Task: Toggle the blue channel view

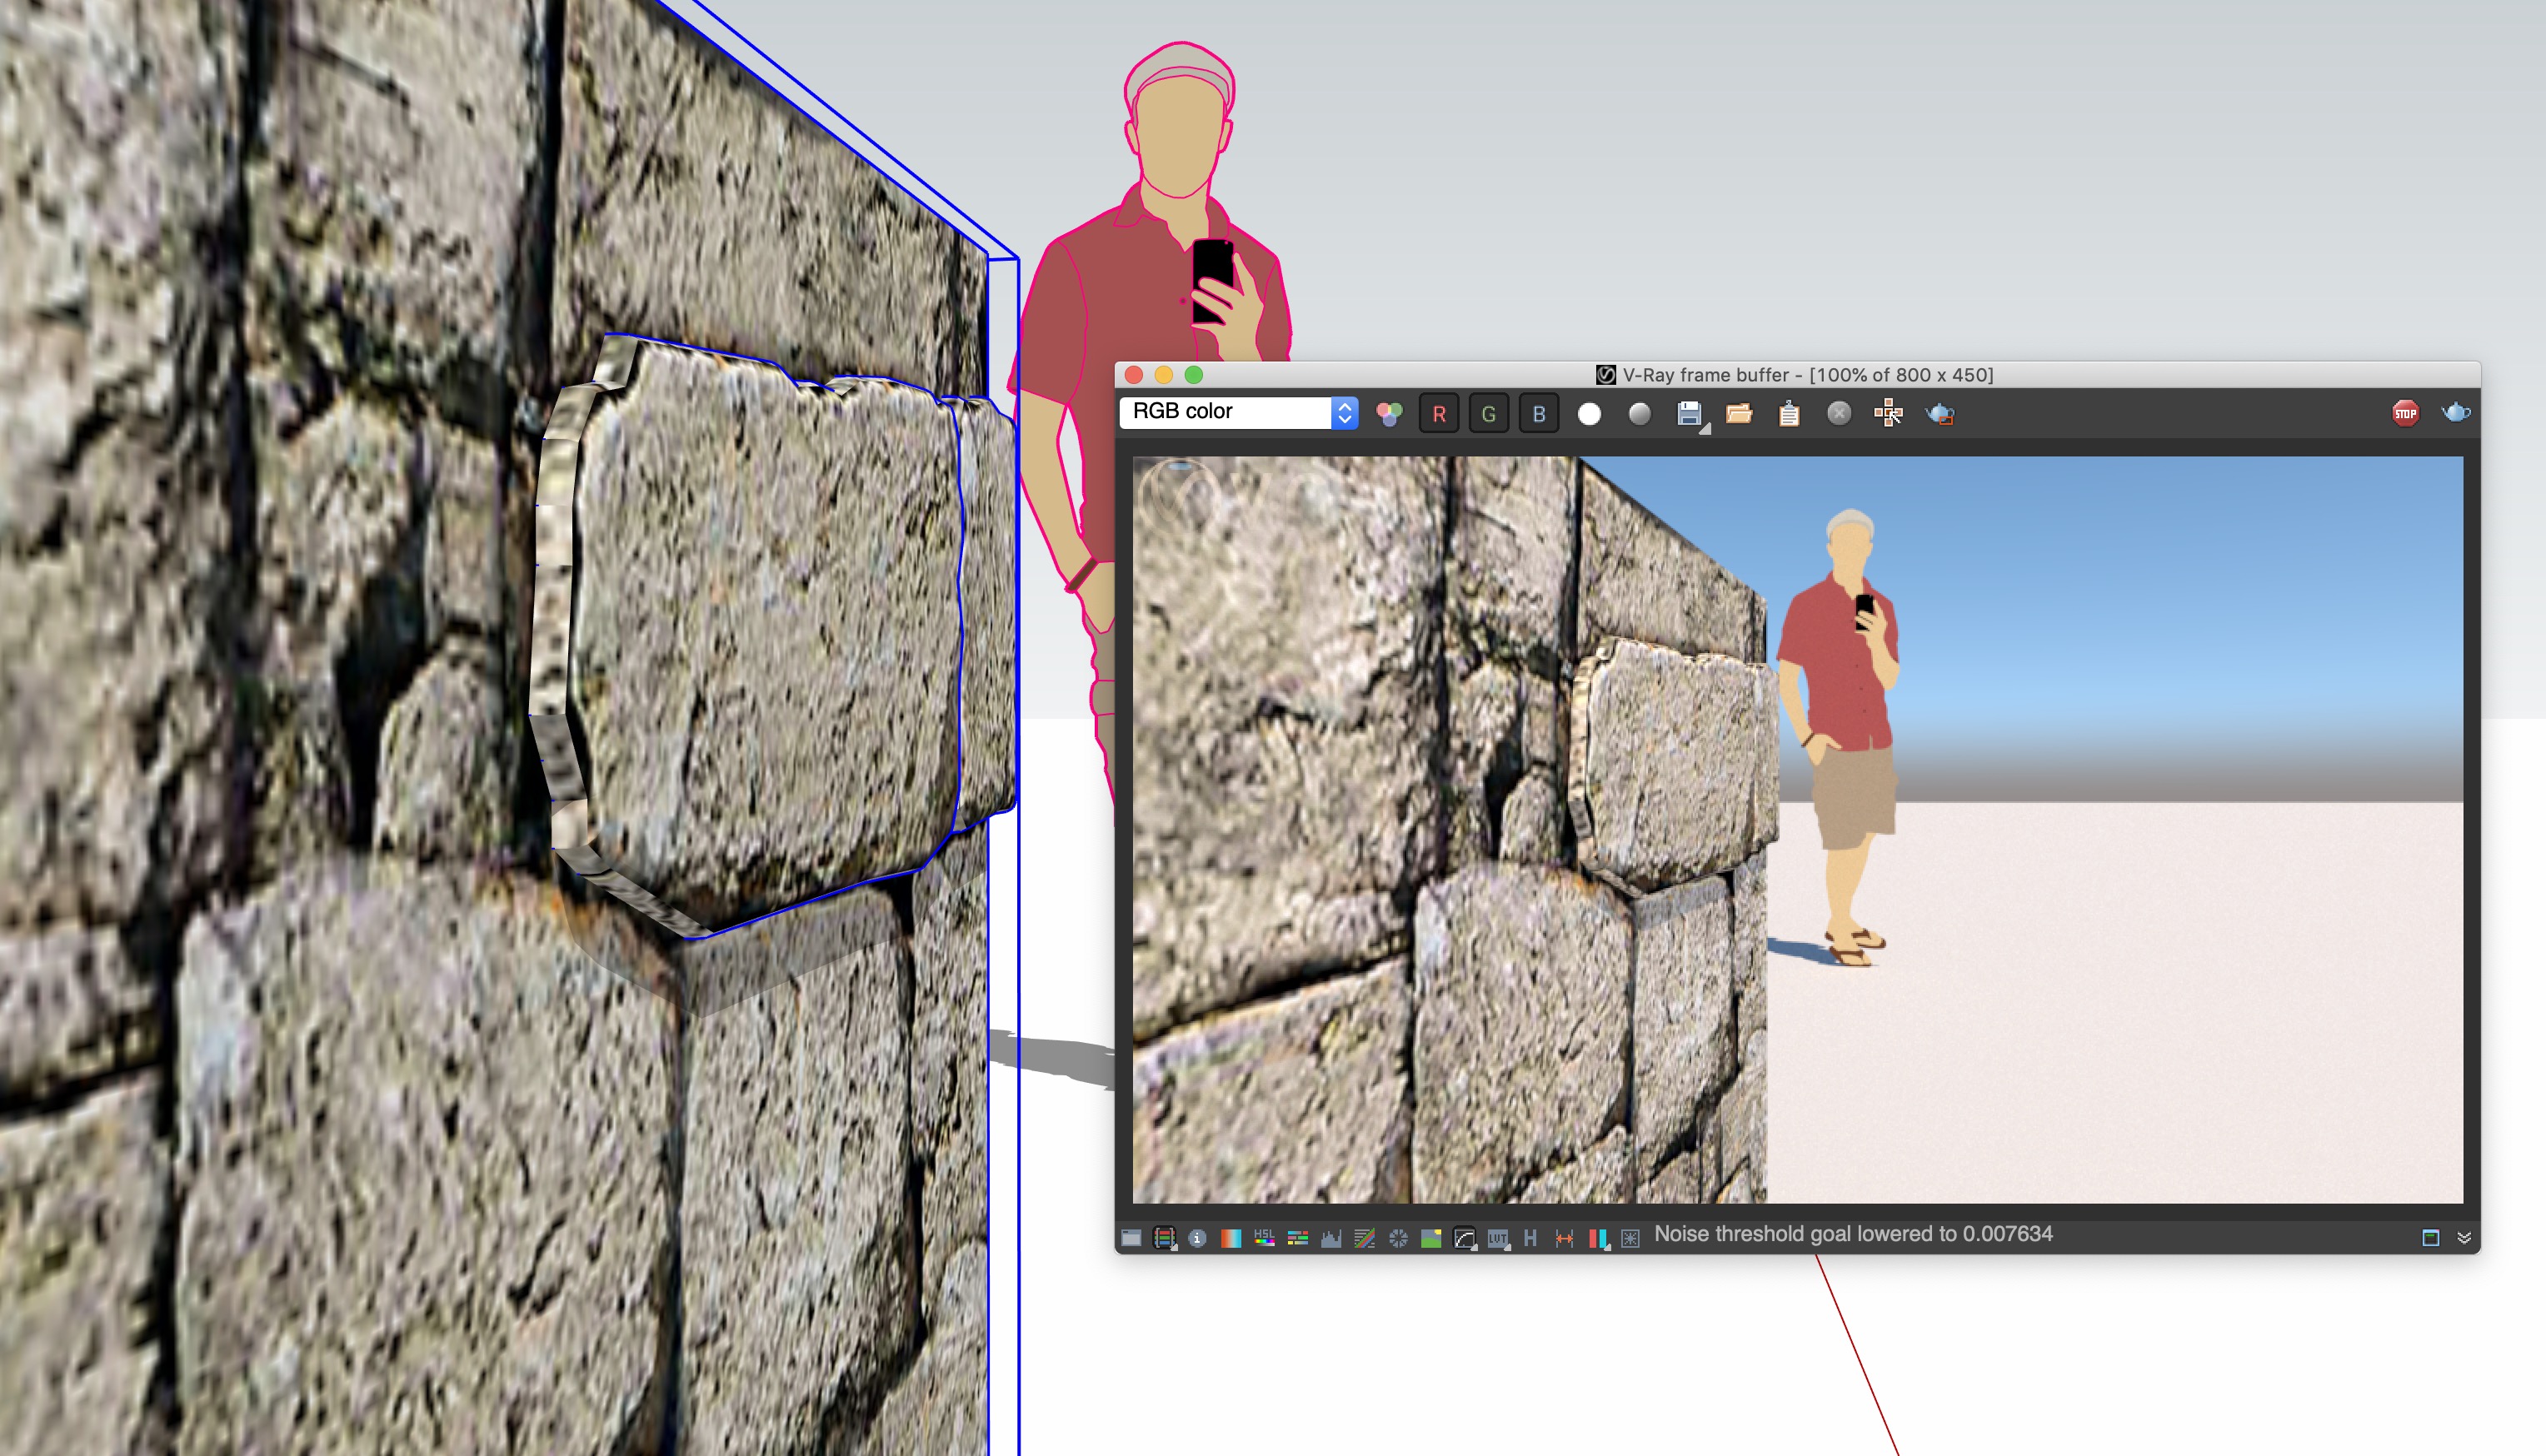Action: [x=1538, y=413]
